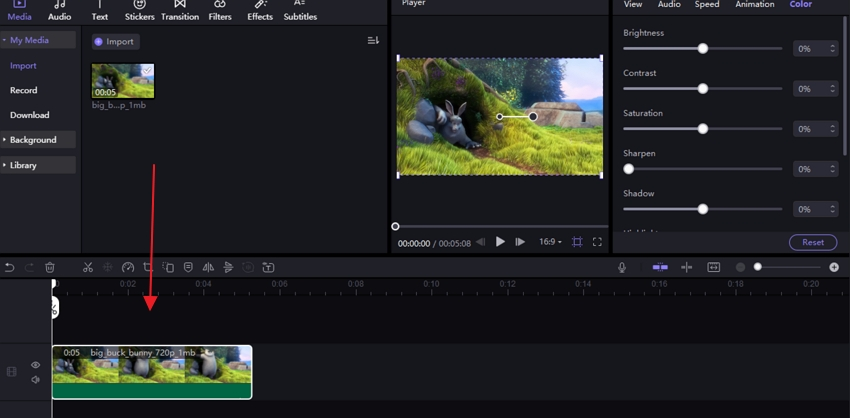Step to next frame in player
The width and height of the screenshot is (850, 418).
coord(520,242)
